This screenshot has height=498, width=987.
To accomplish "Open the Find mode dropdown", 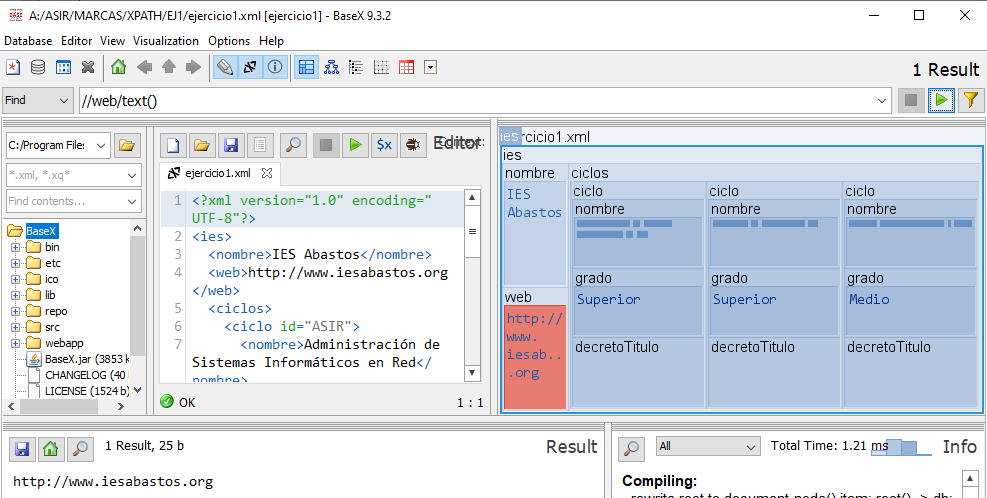I will [37, 100].
